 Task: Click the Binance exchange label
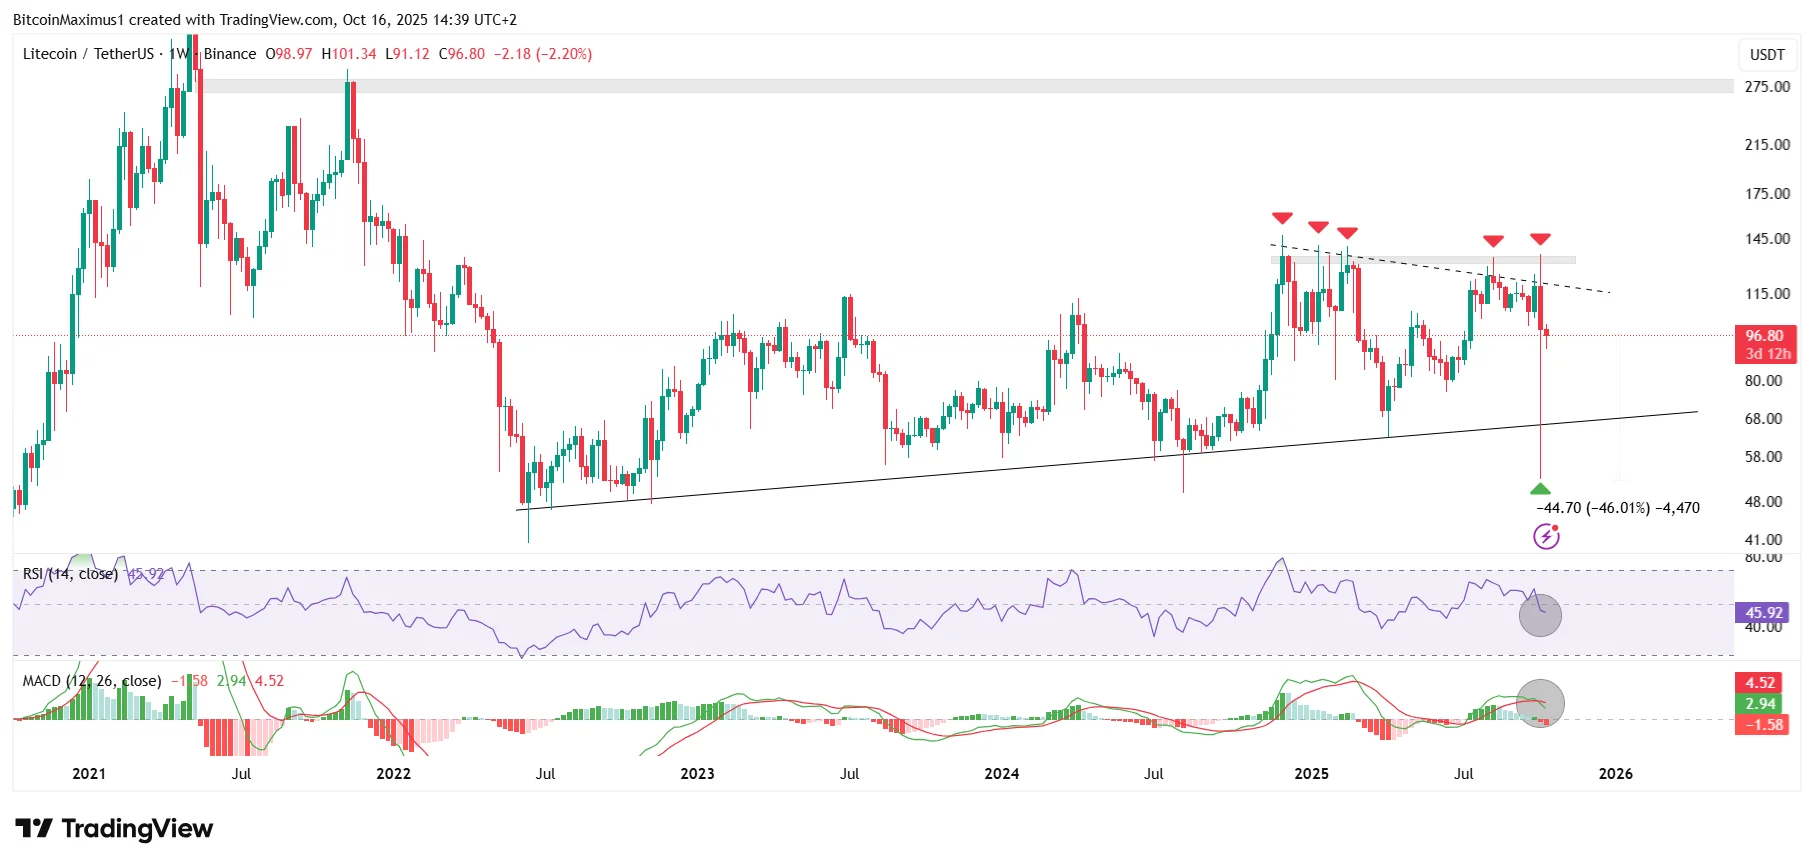tap(230, 54)
